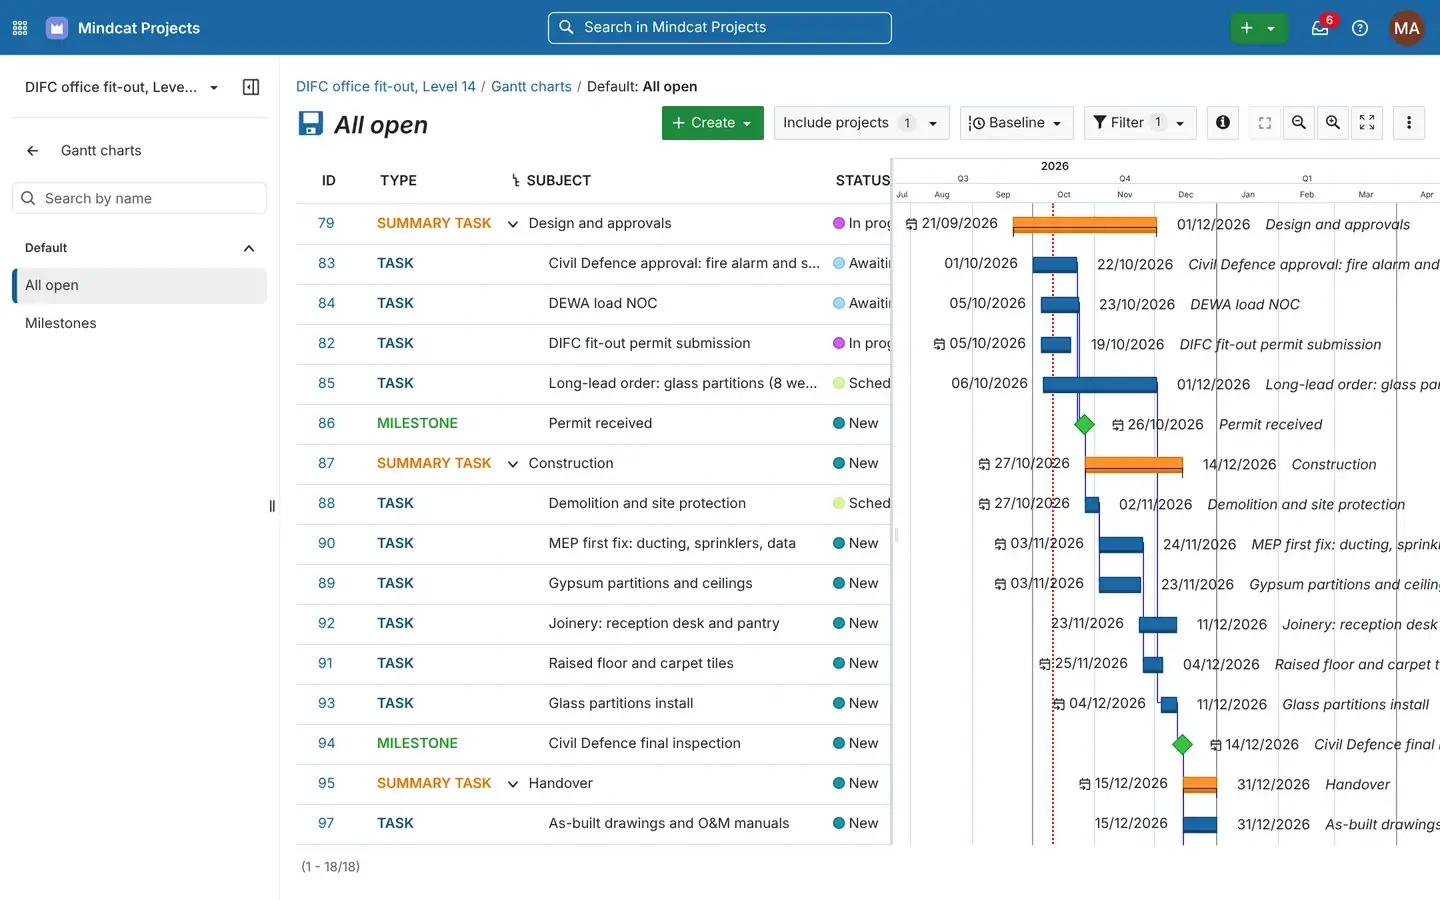The width and height of the screenshot is (1440, 900).
Task: Open the DIFC office fit-out breadcrumb link
Action: (x=386, y=87)
